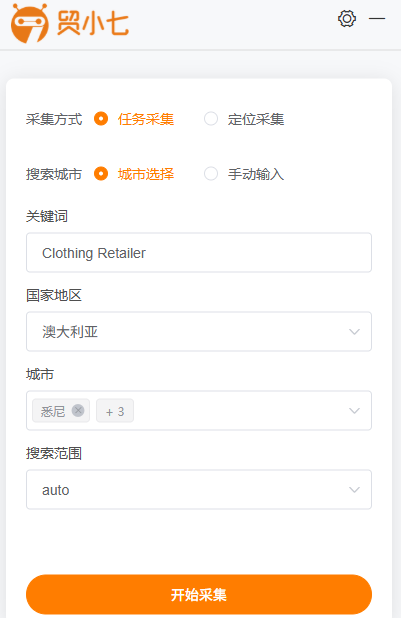Click the 悉尼 tag label
Image resolution: width=401 pixels, height=618 pixels.
pyautogui.click(x=53, y=411)
